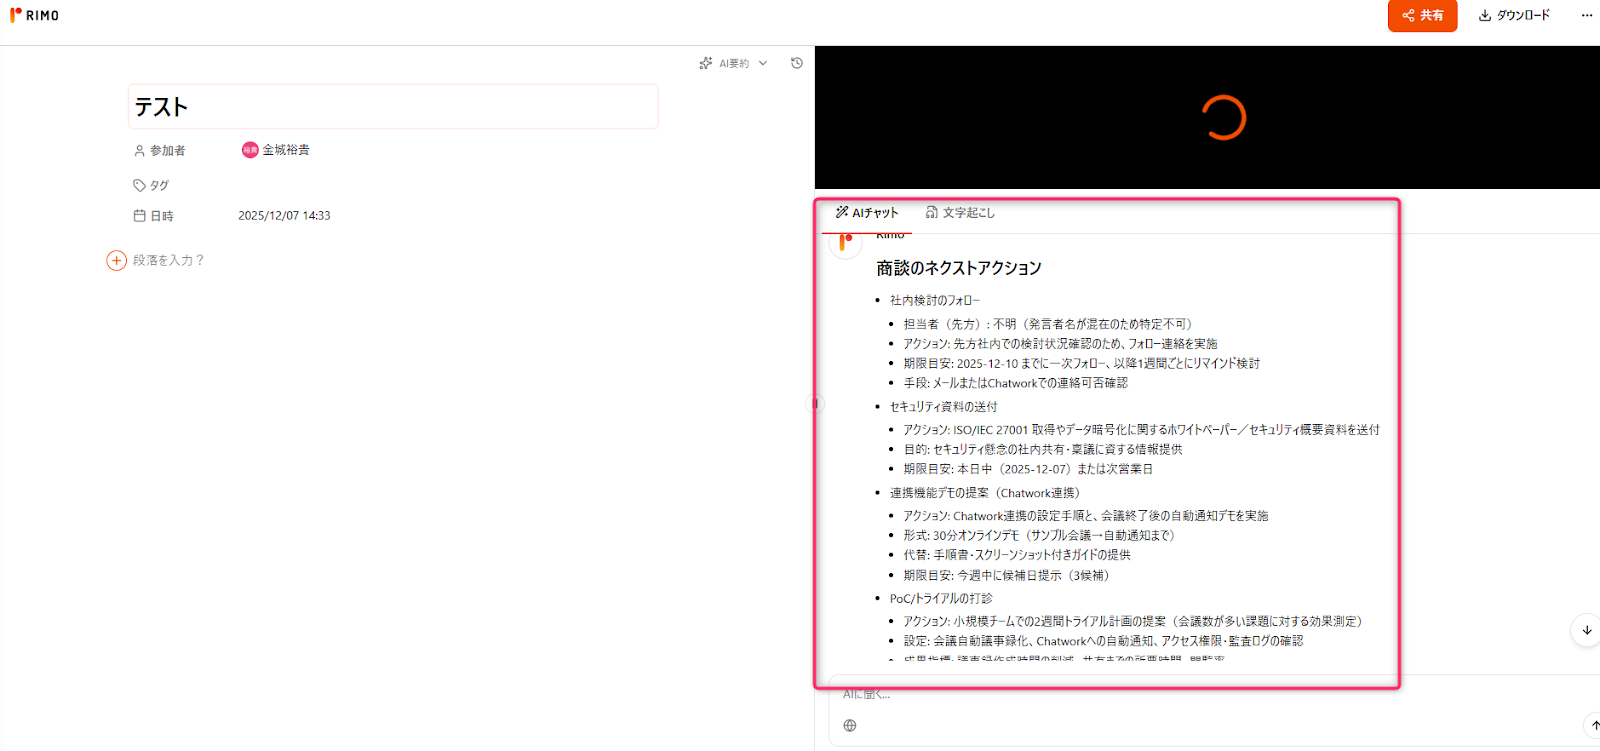Click the history clock icon

coord(797,63)
